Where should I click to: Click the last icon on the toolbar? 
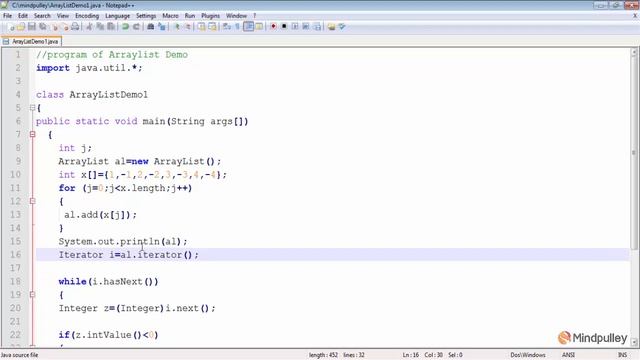(342, 27)
